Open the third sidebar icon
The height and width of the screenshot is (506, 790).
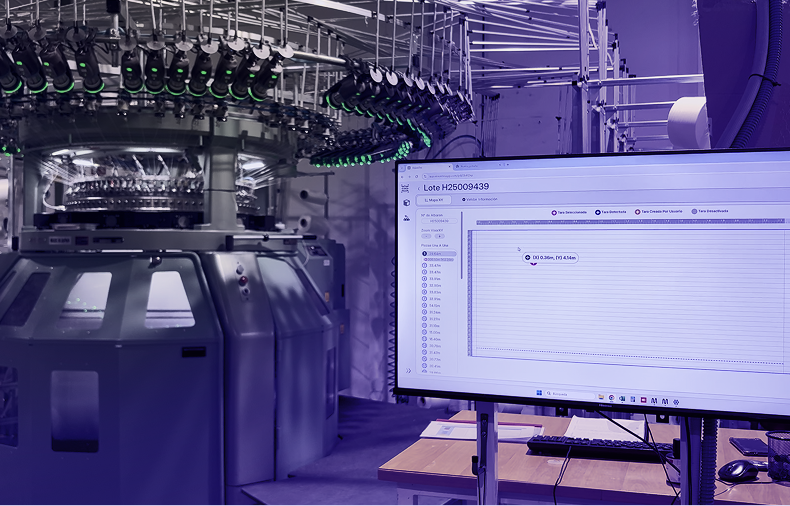click(x=405, y=217)
